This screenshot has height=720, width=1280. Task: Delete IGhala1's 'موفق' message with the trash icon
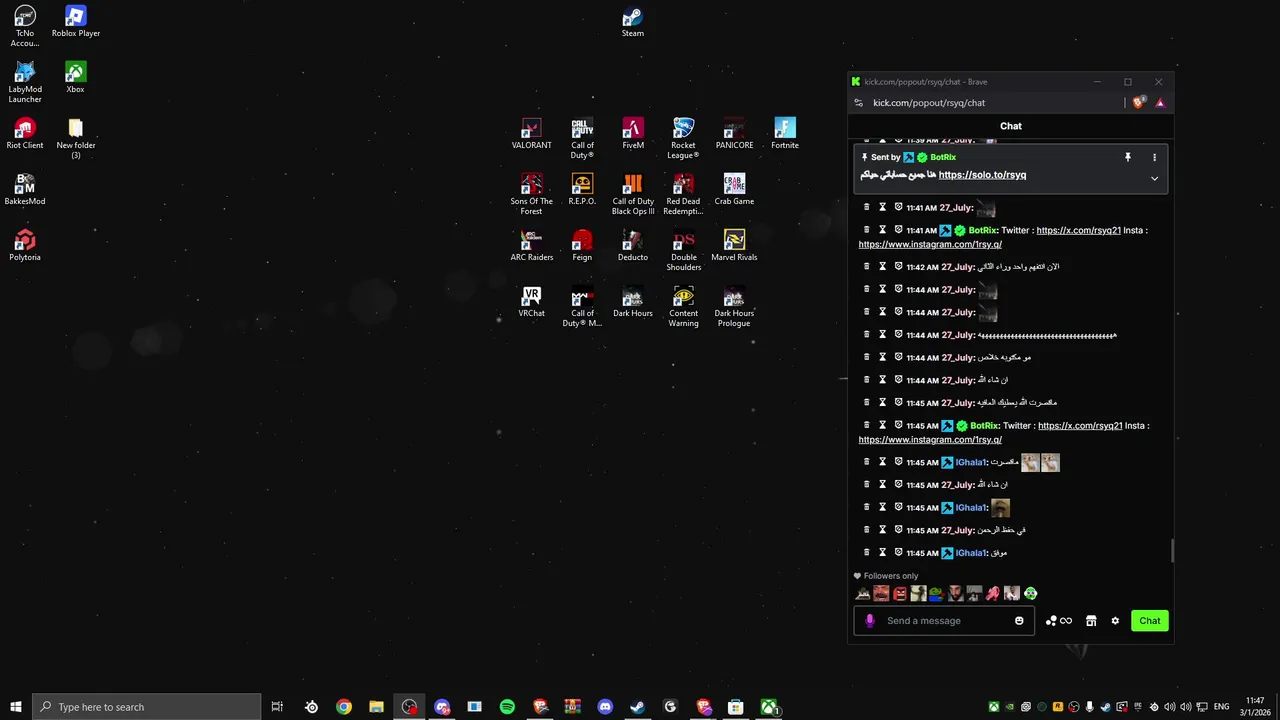coord(866,552)
